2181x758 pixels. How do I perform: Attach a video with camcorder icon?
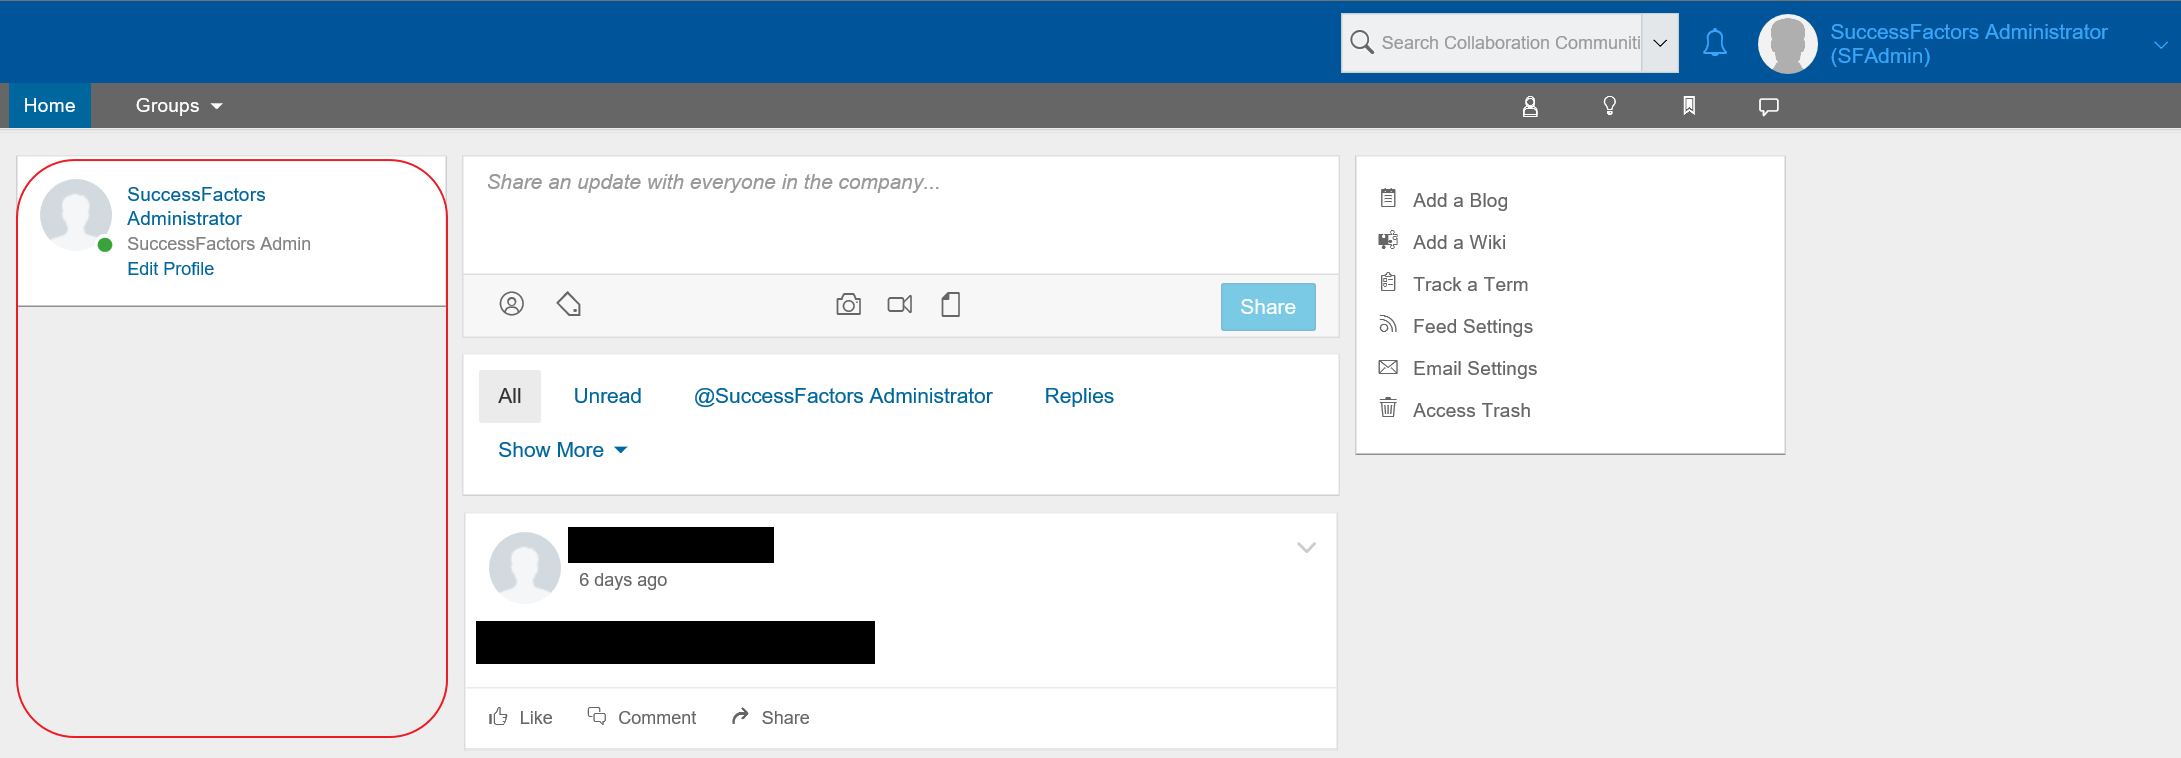click(x=900, y=304)
